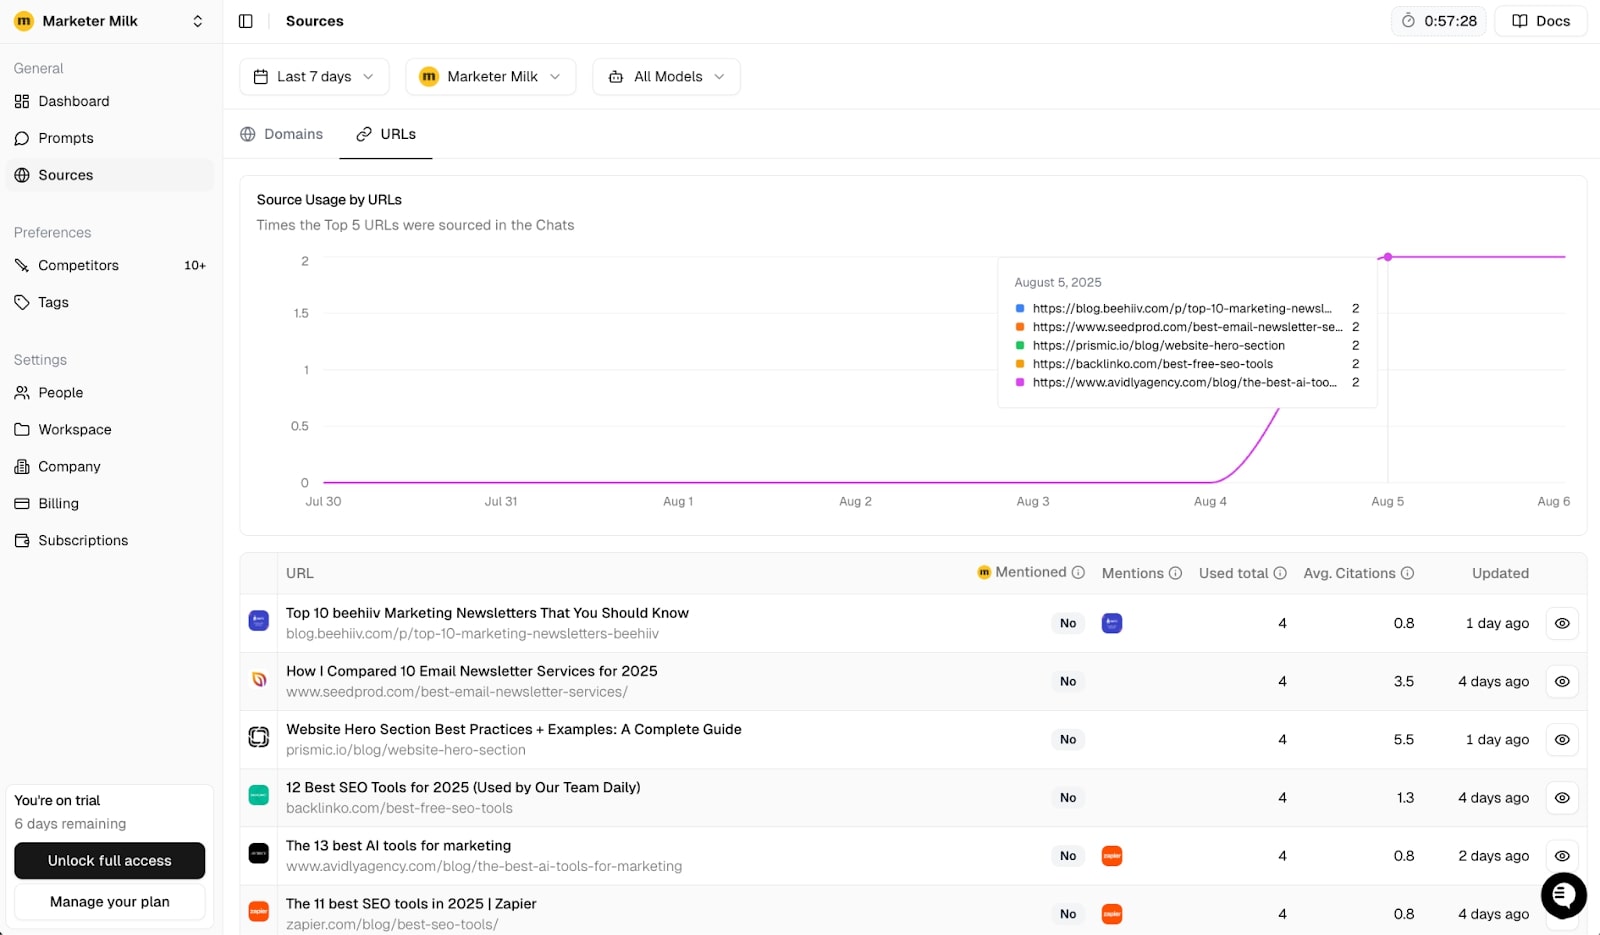View details for backlinko SEO tools row

pos(1562,797)
